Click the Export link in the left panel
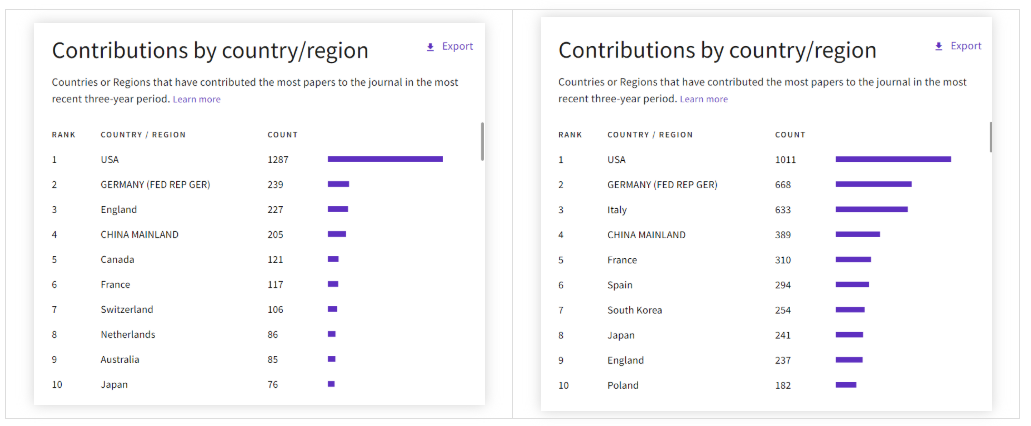 tap(457, 47)
